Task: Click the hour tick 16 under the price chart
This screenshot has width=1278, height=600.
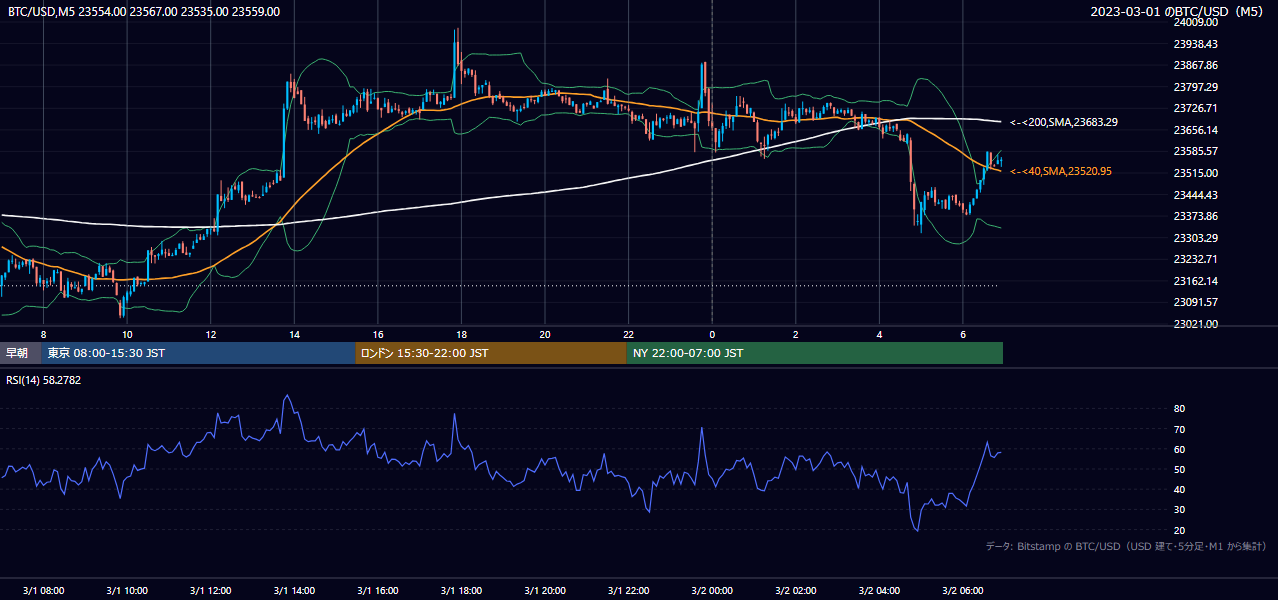Action: coord(378,334)
